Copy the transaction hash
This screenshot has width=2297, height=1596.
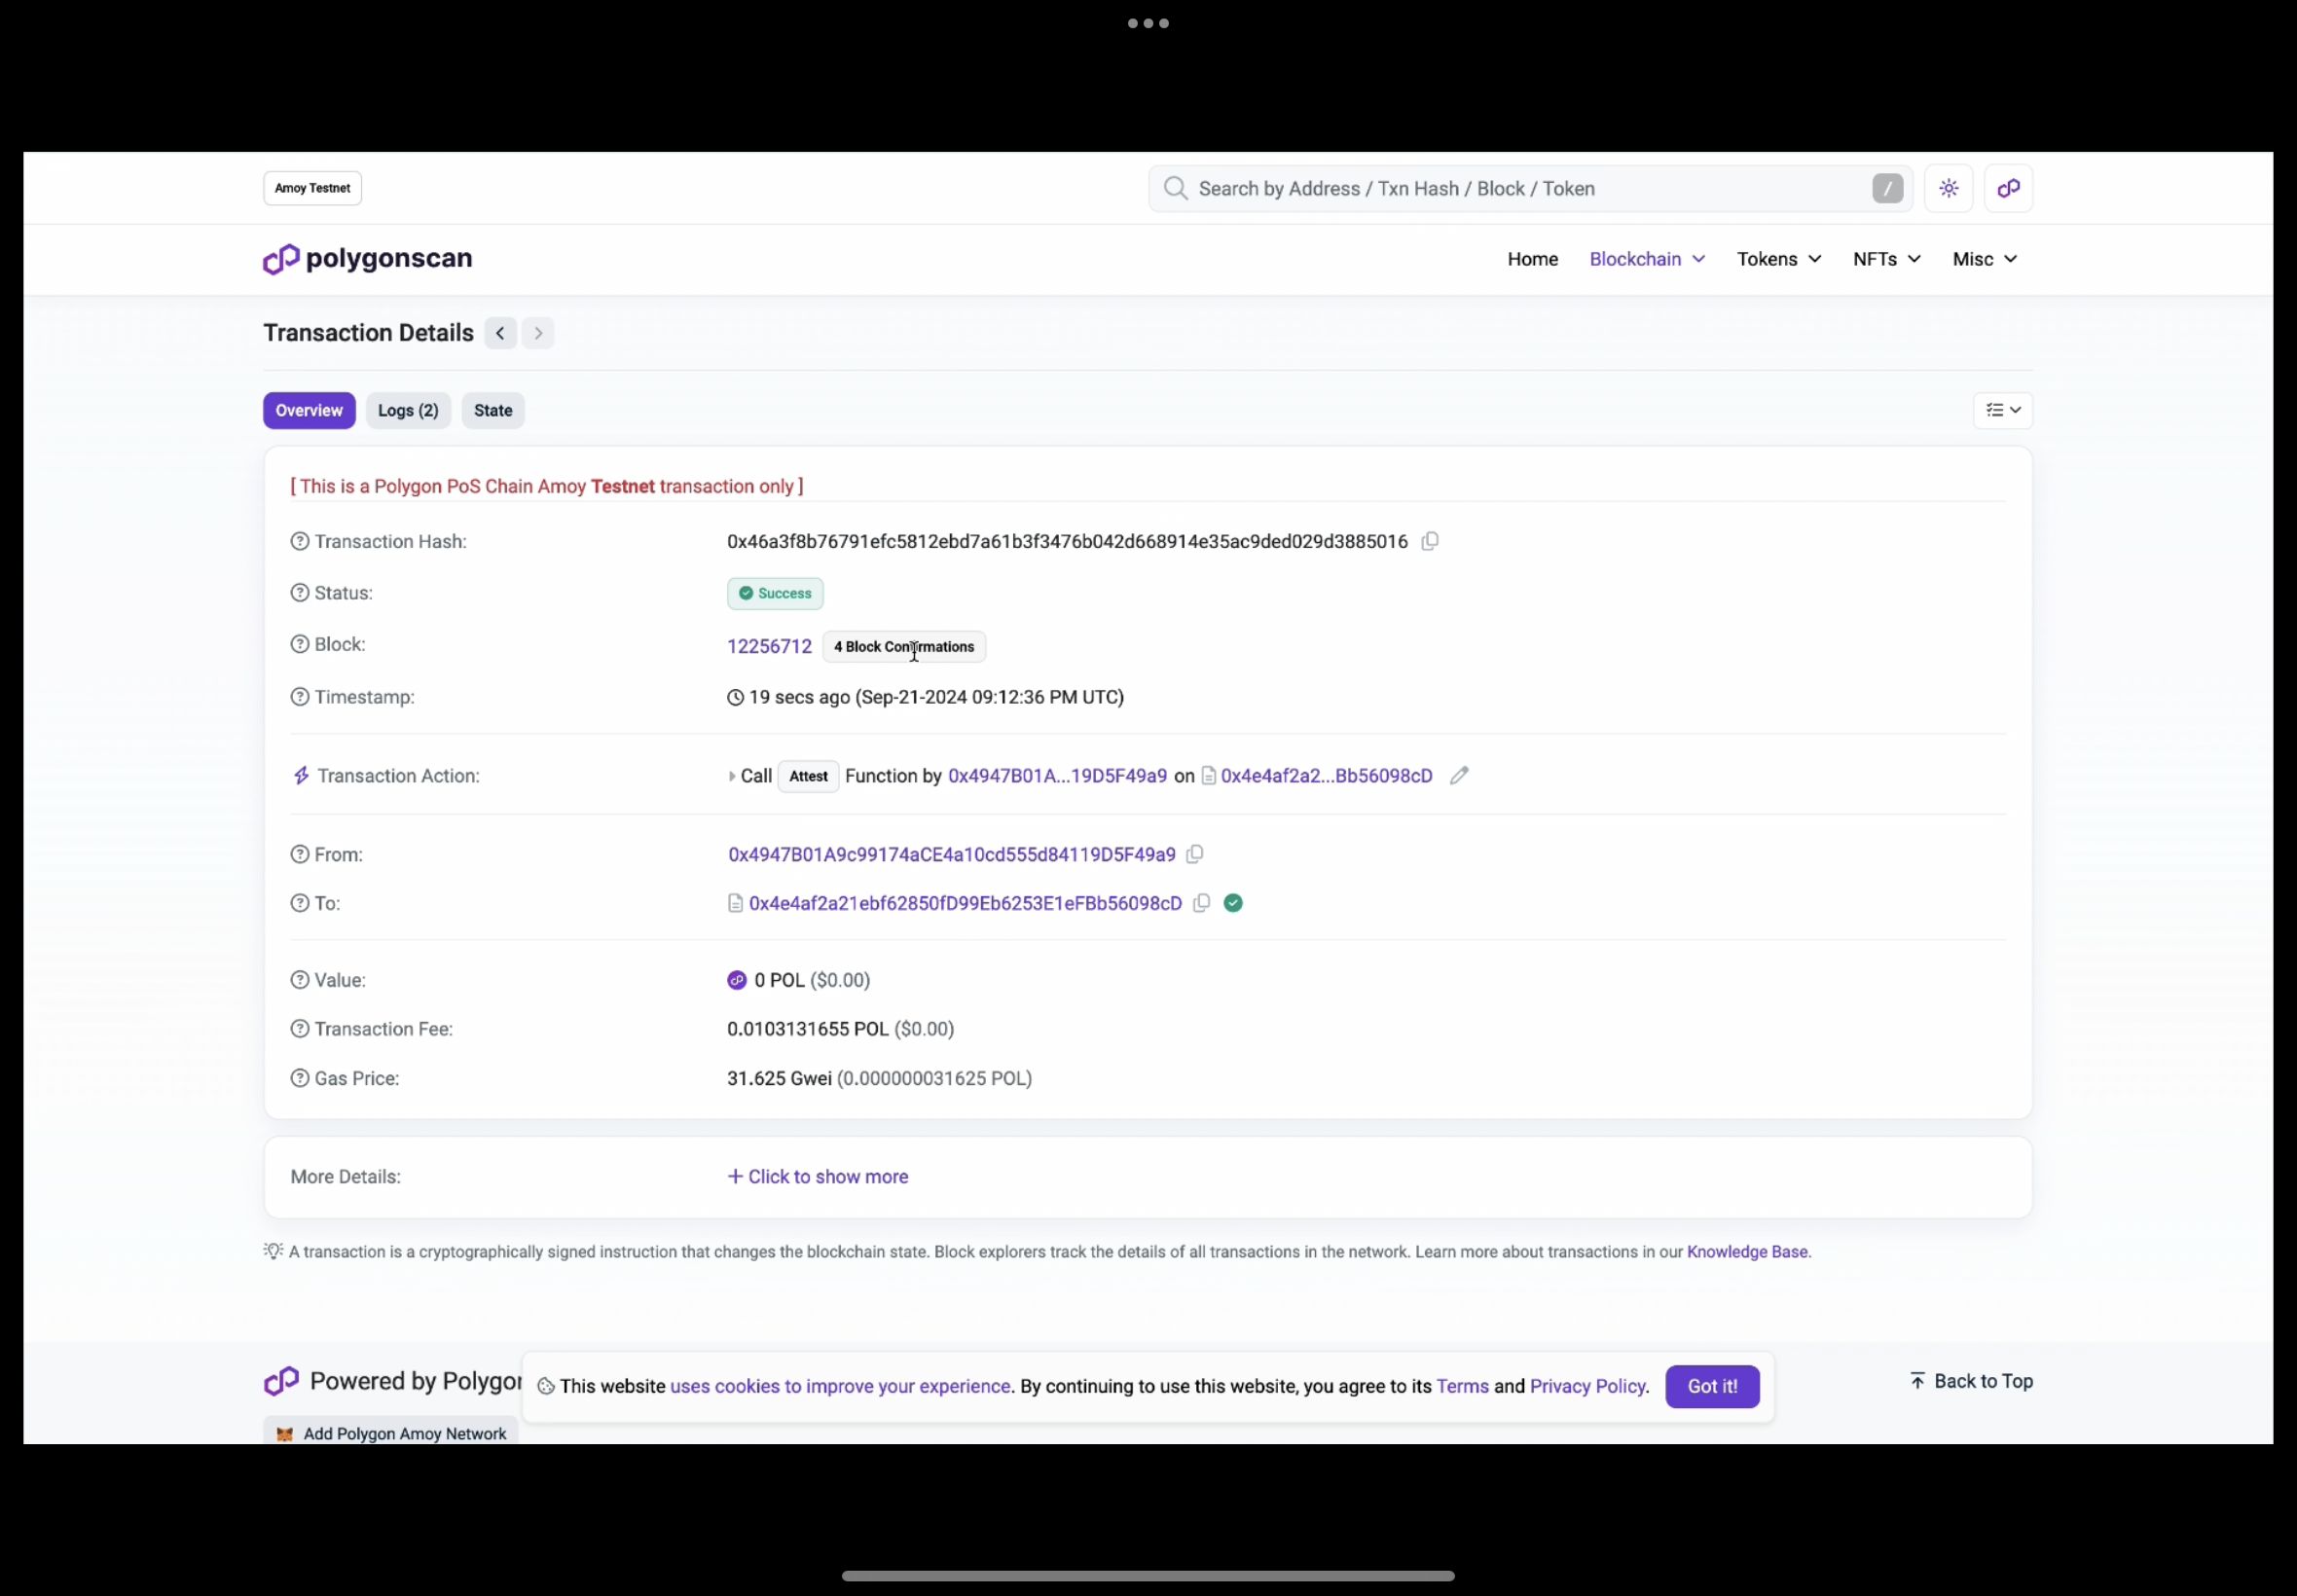tap(1430, 541)
